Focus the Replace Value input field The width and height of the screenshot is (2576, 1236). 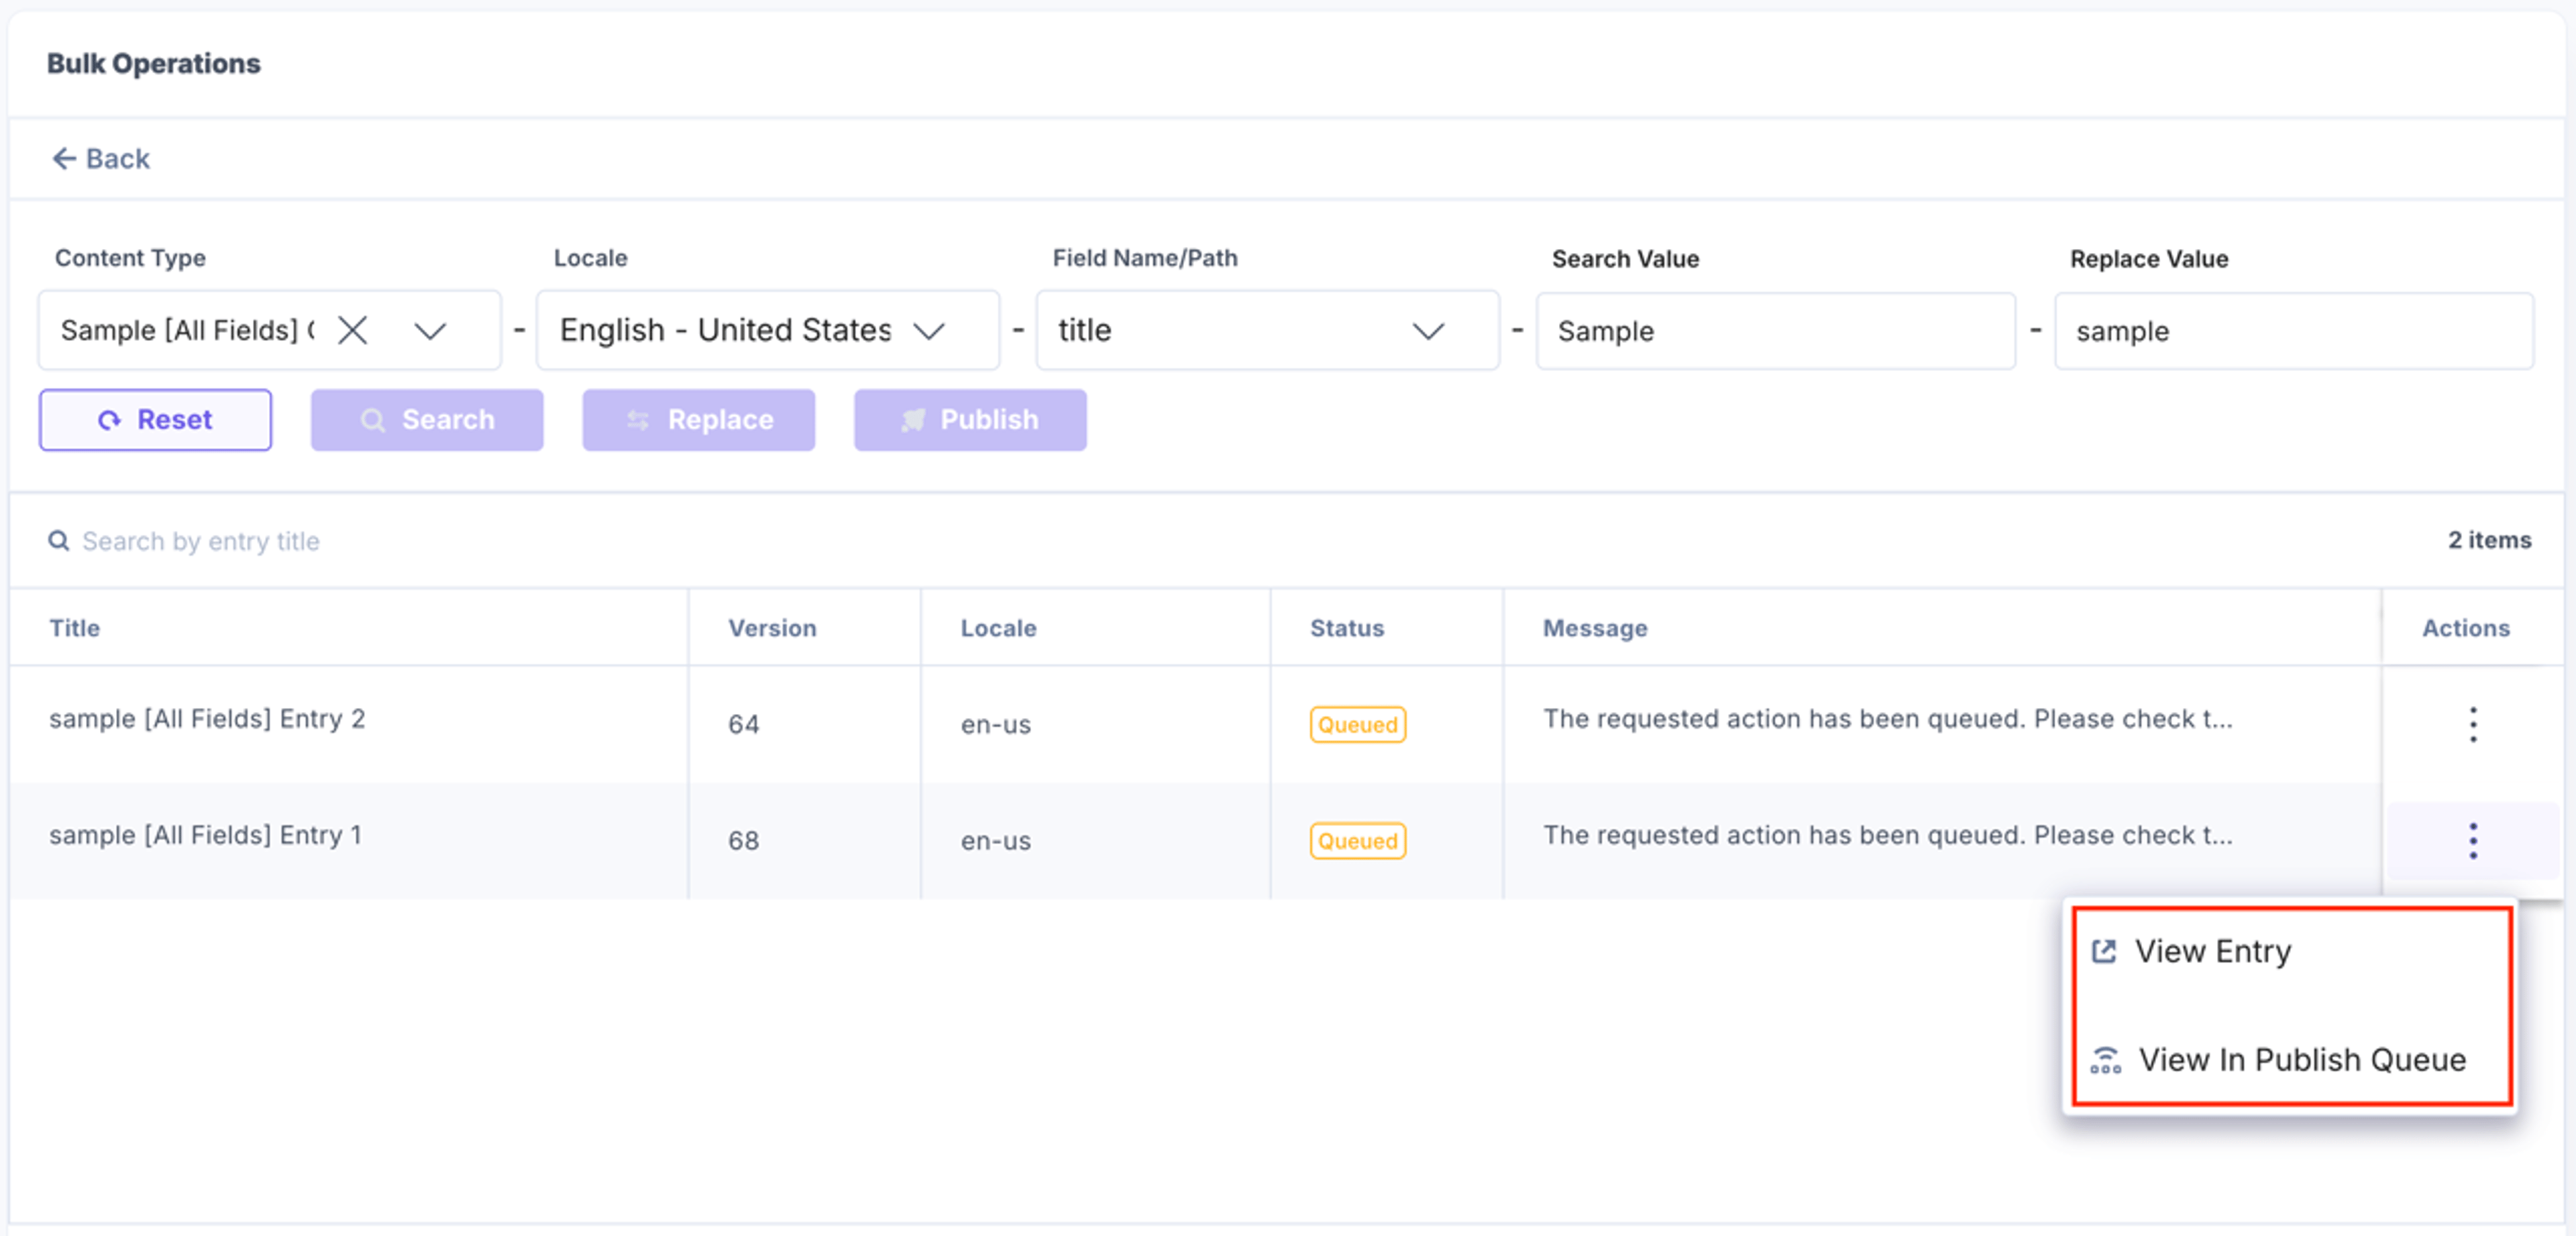[x=2293, y=331]
